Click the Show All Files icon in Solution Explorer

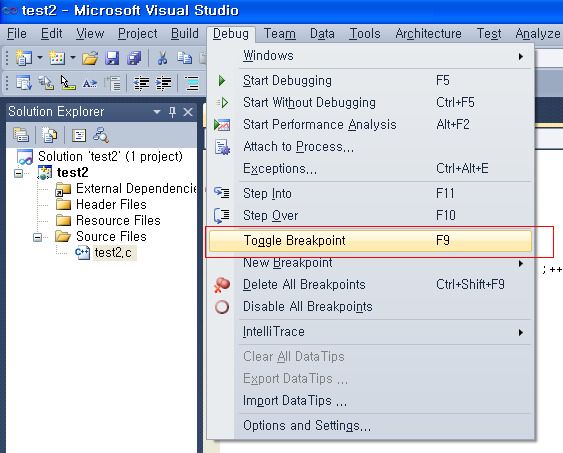coord(49,135)
